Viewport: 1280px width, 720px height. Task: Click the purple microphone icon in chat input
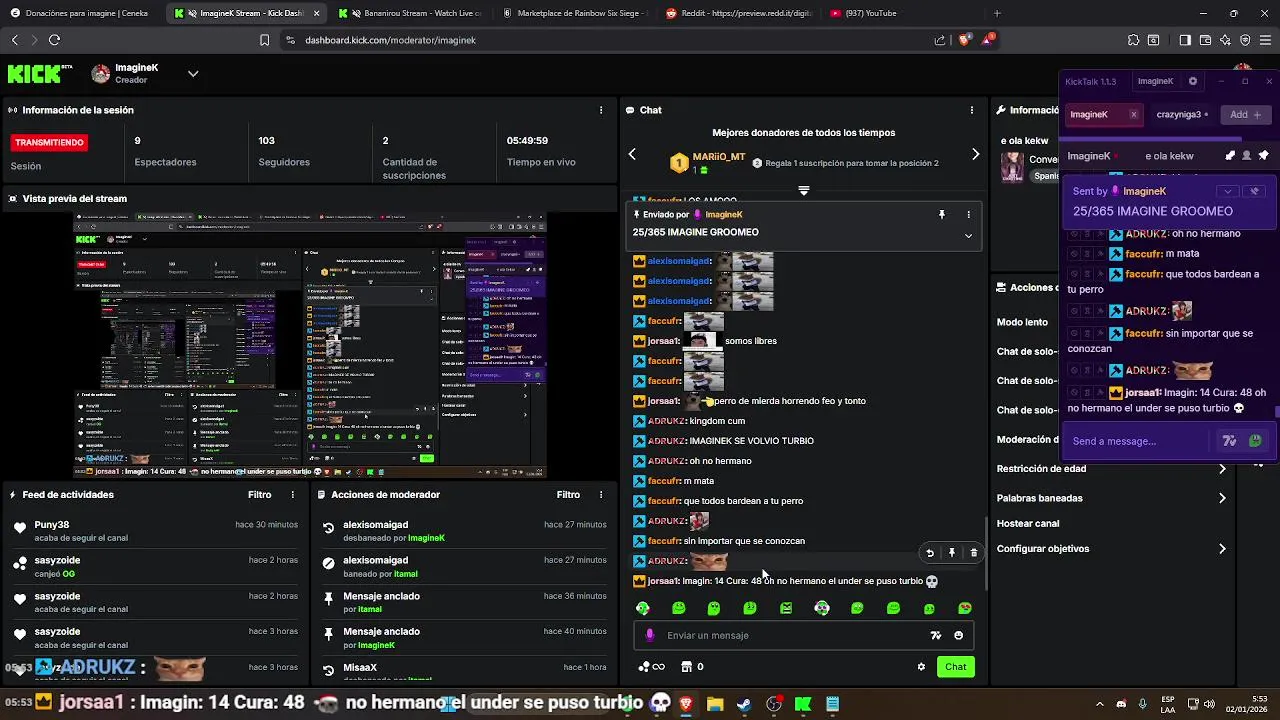click(650, 635)
